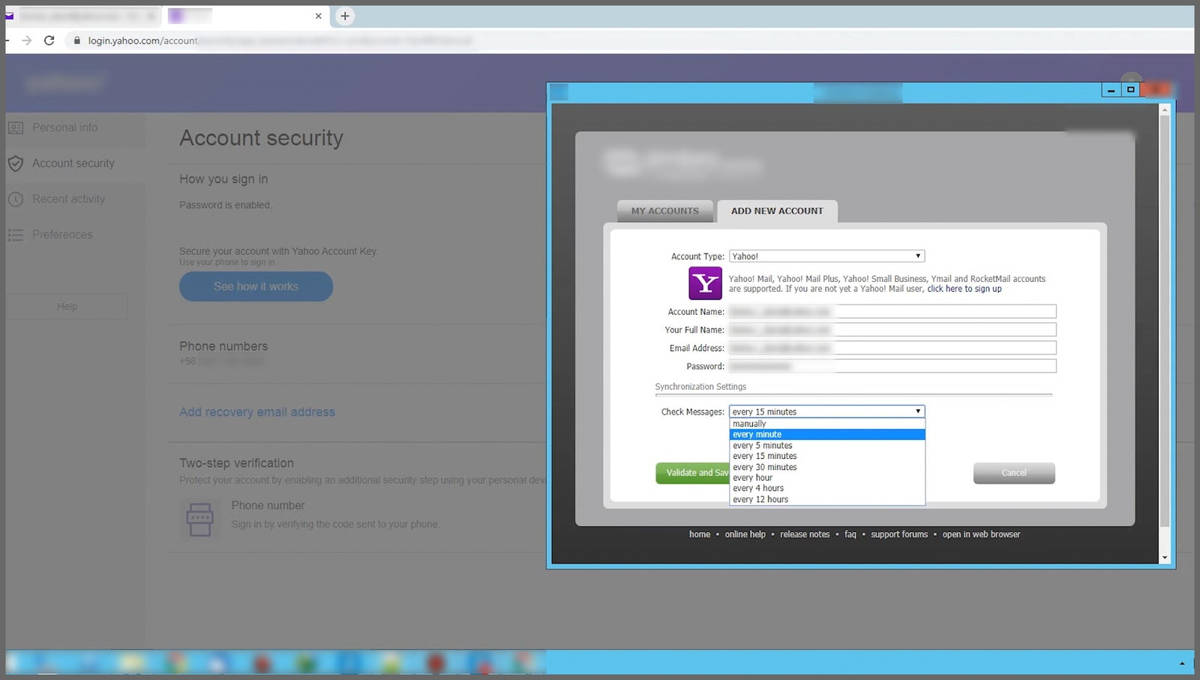1200x680 pixels.
Task: Click the address bar padlock icon
Action: [x=76, y=41]
